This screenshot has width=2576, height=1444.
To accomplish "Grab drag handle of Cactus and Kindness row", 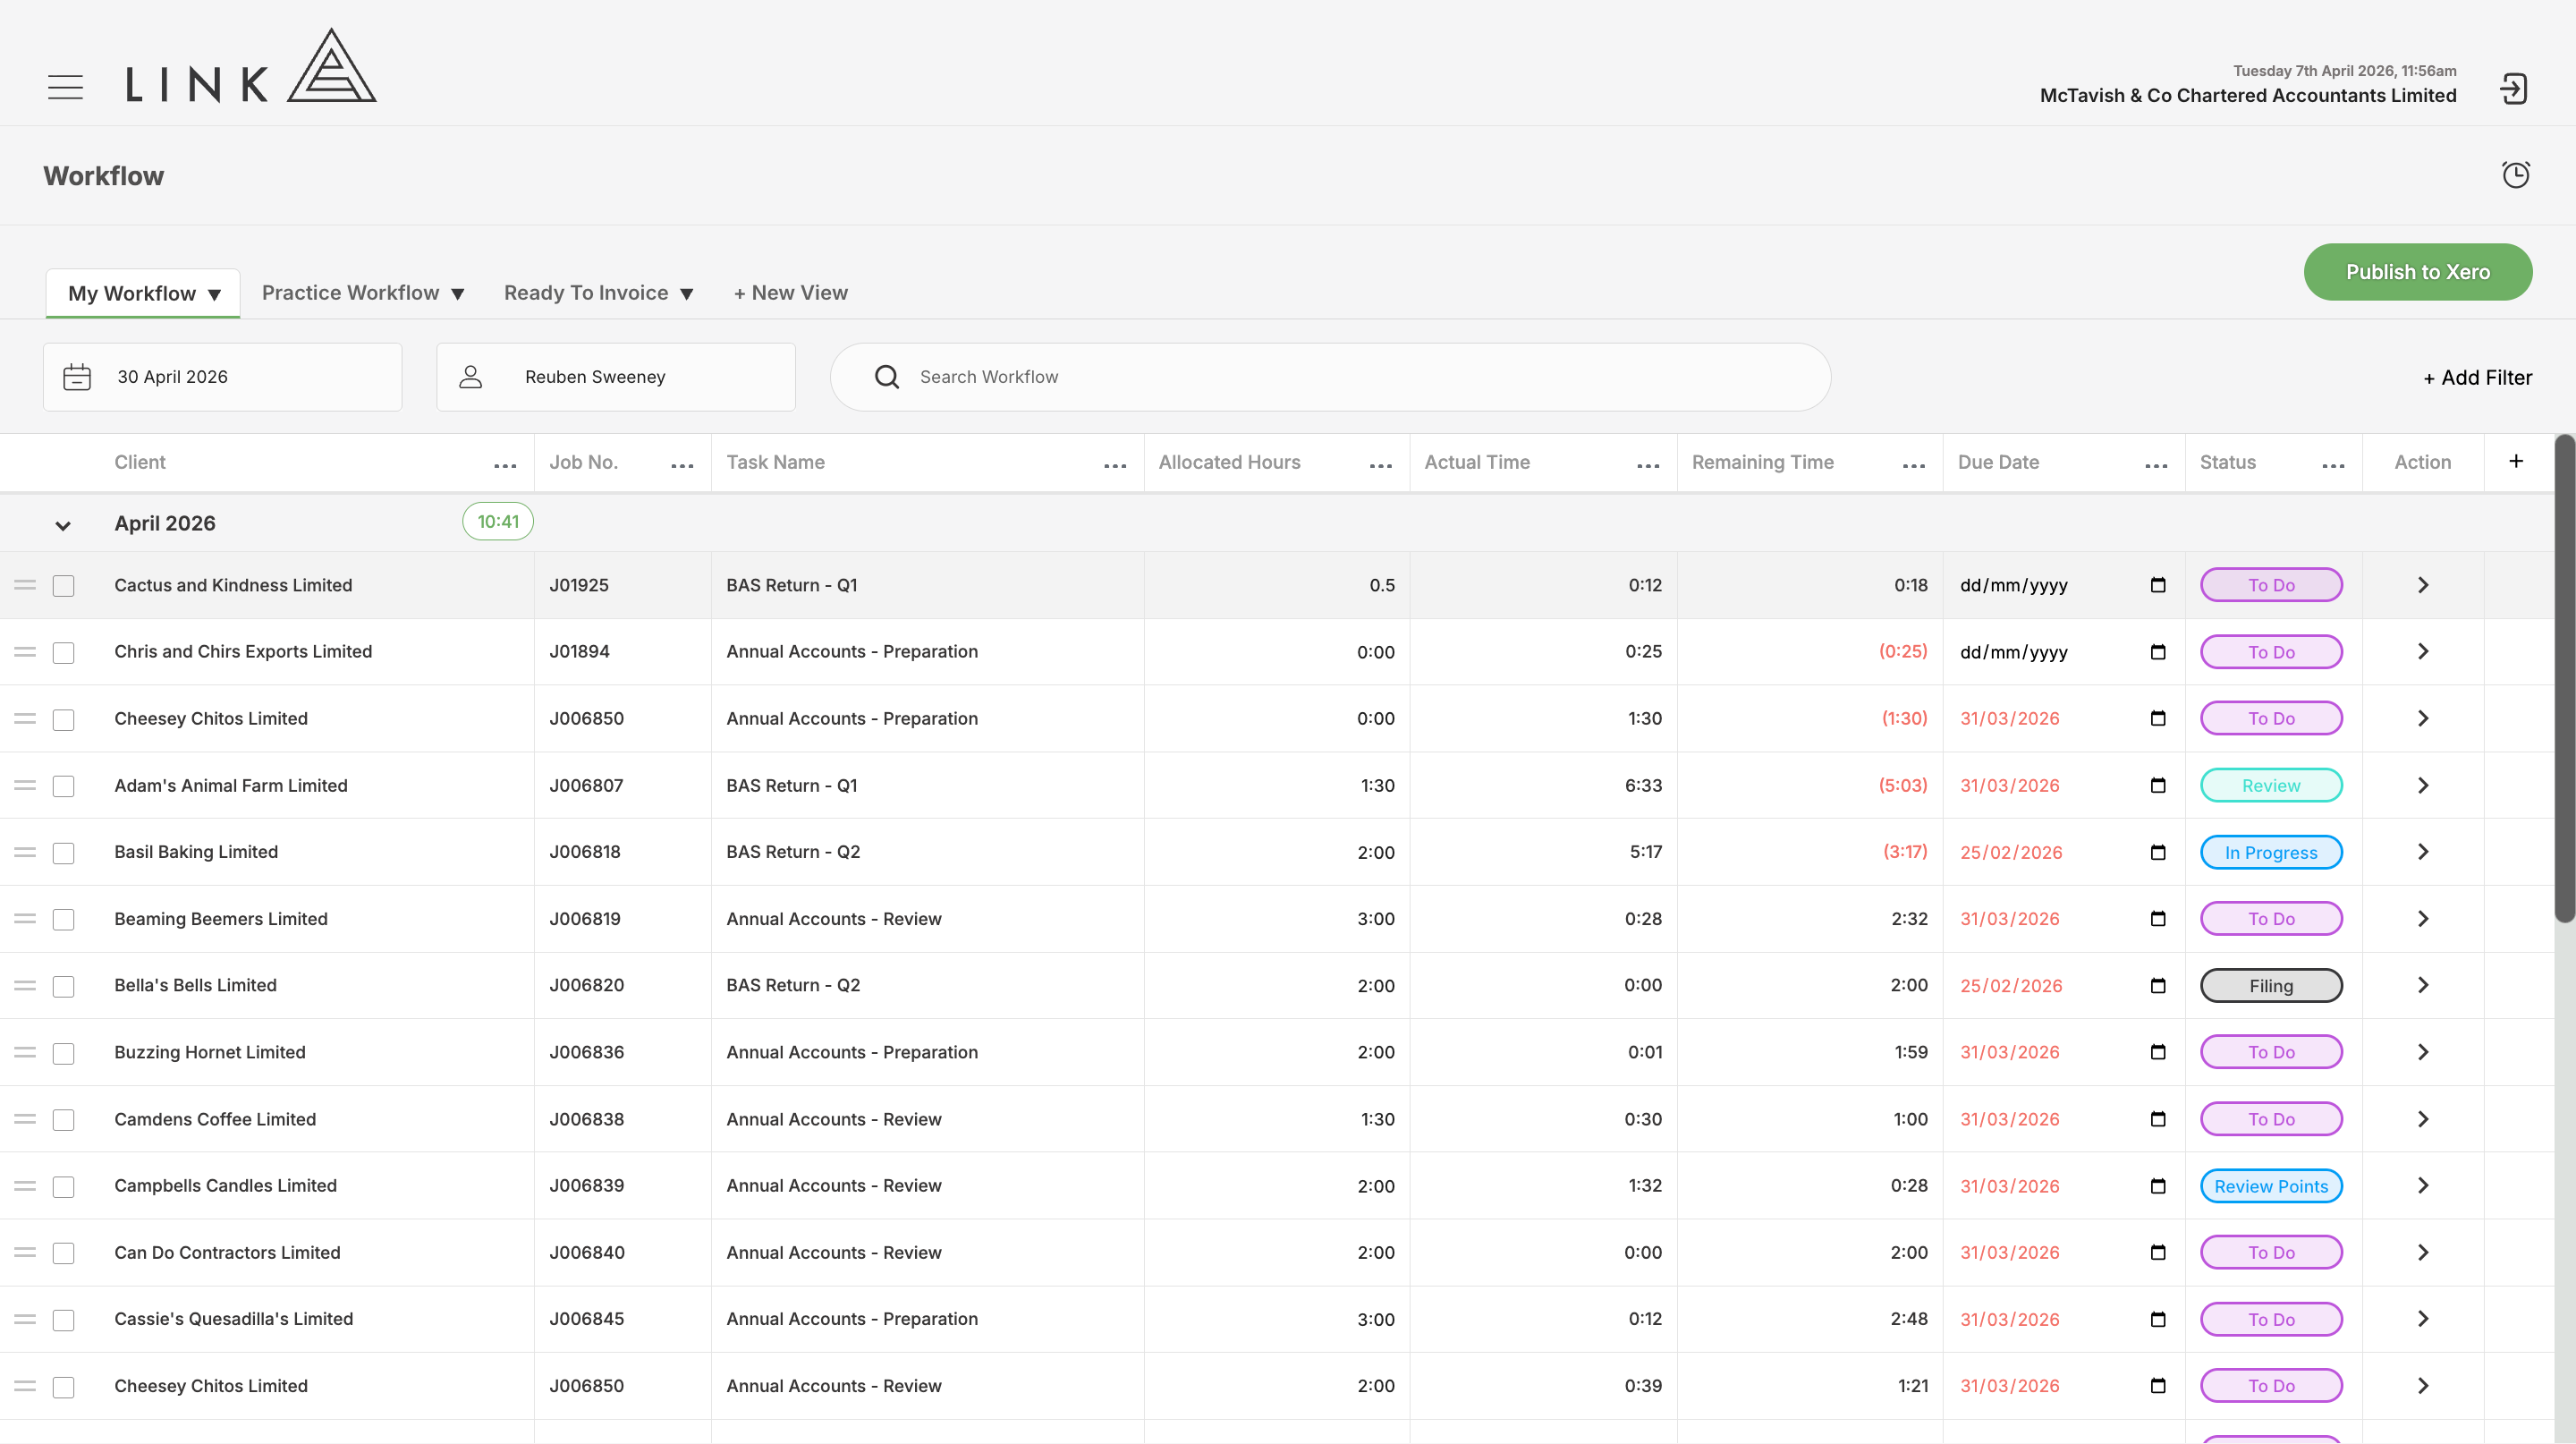I will pos(25,585).
